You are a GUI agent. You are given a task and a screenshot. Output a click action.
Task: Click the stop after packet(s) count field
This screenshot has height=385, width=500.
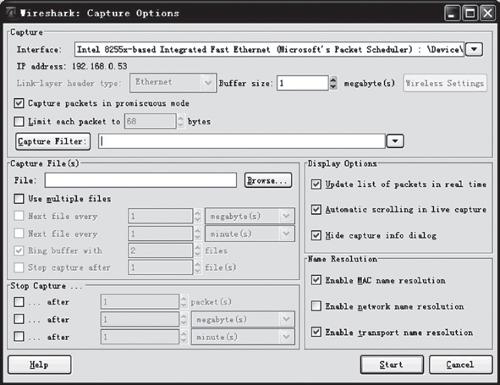click(x=140, y=302)
